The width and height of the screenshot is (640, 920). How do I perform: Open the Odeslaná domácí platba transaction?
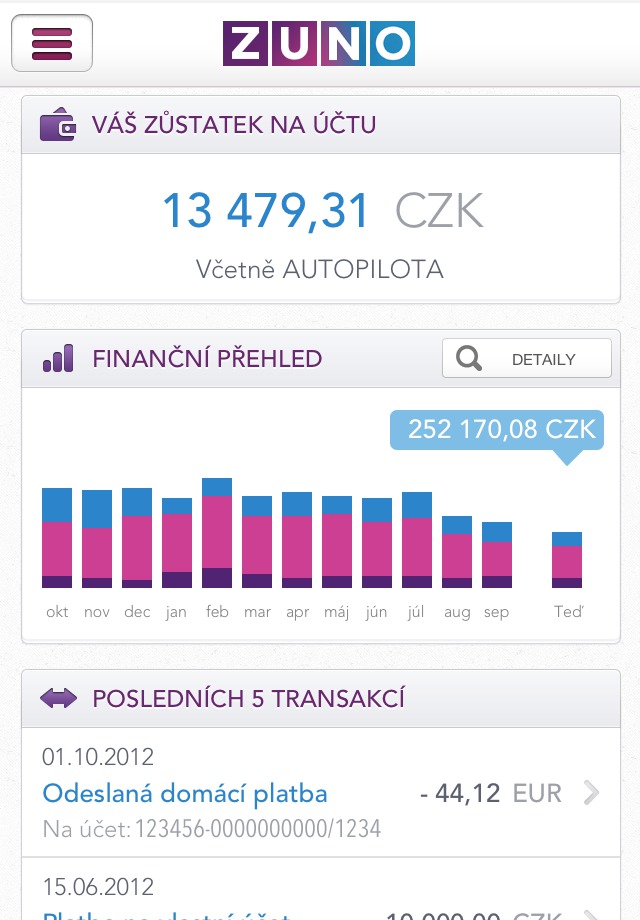pyautogui.click(x=185, y=794)
